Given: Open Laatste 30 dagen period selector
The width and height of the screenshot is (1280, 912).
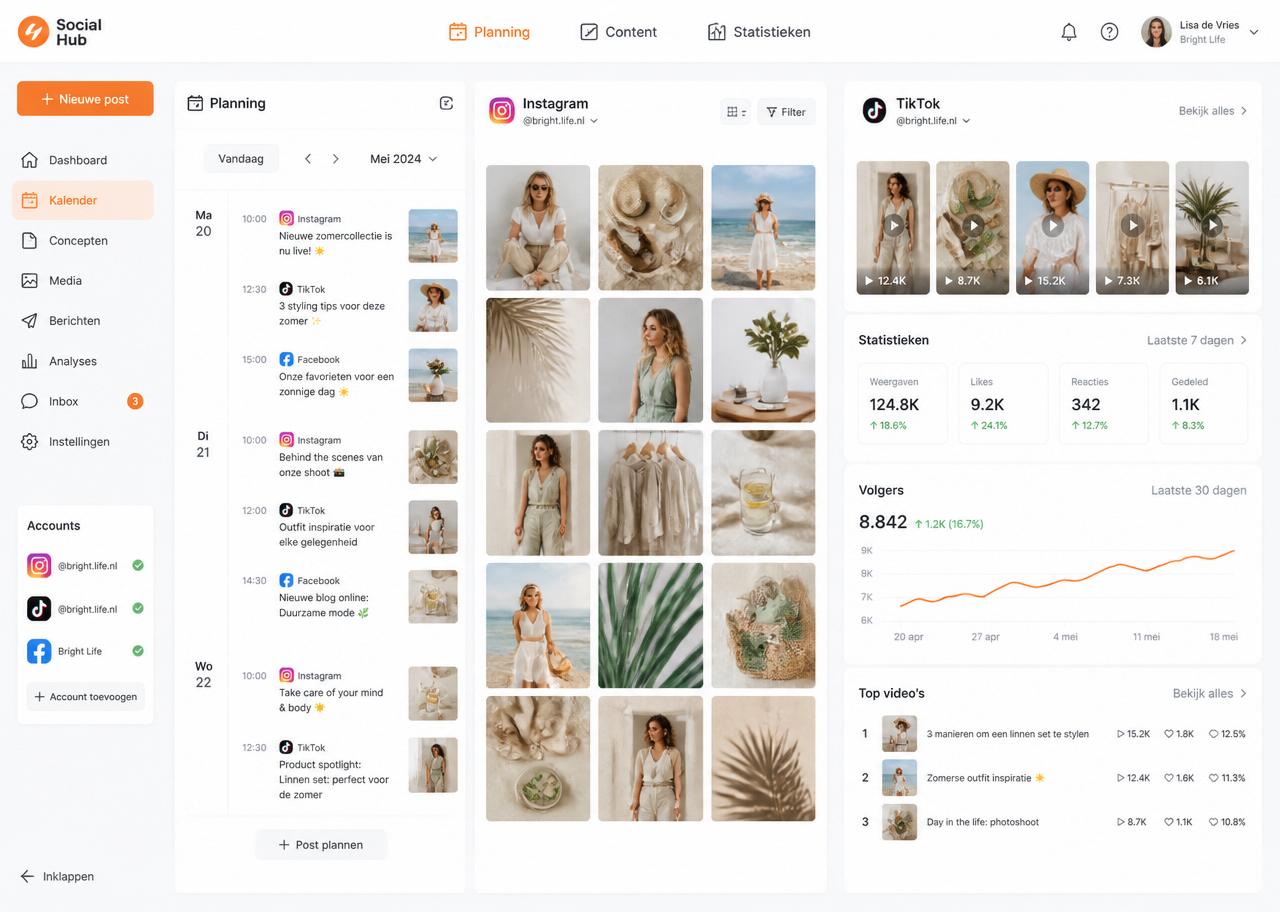Looking at the screenshot, I should (x=1198, y=490).
